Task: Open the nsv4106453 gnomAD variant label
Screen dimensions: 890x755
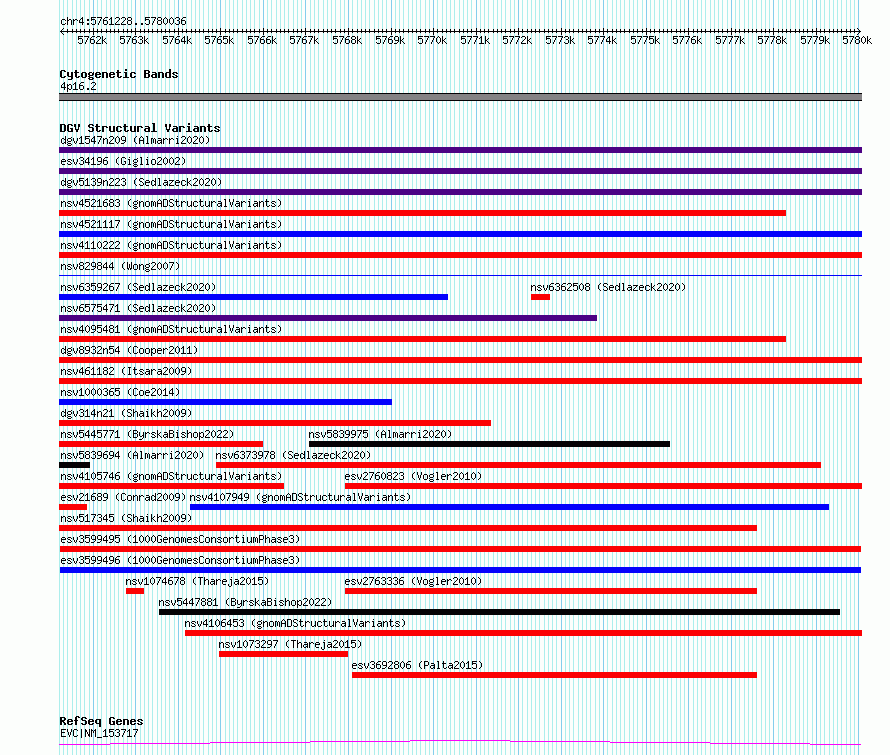Action: tap(295, 623)
